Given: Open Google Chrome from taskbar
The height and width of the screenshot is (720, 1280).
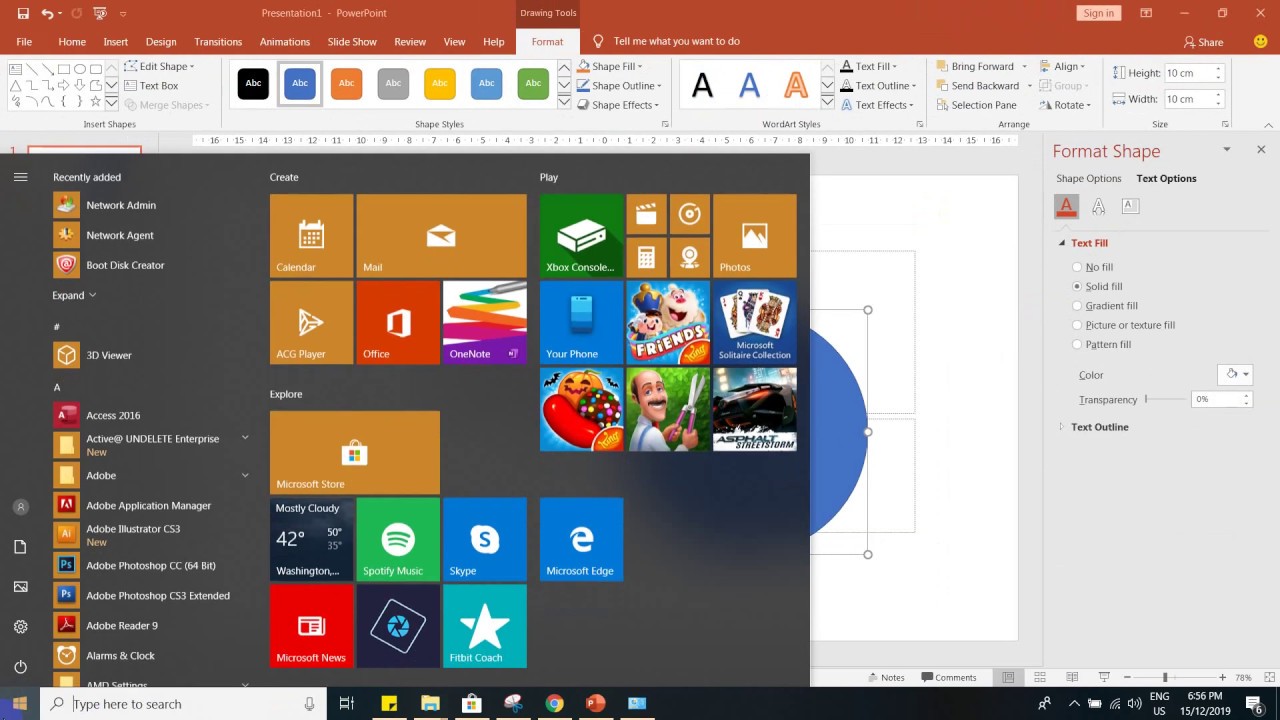Looking at the screenshot, I should coord(554,704).
